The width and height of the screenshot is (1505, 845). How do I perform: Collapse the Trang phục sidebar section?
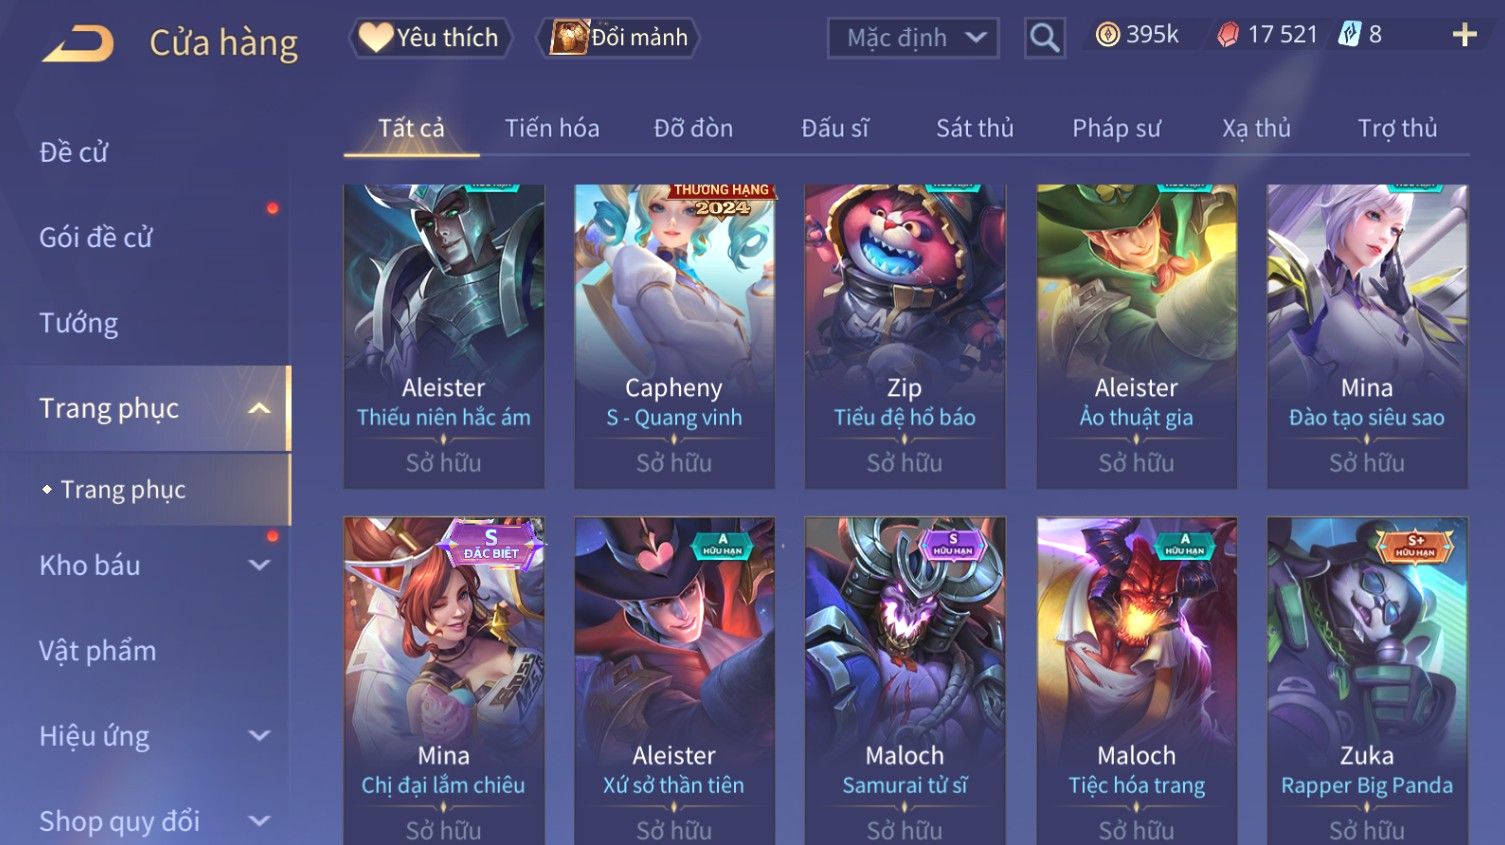click(259, 409)
